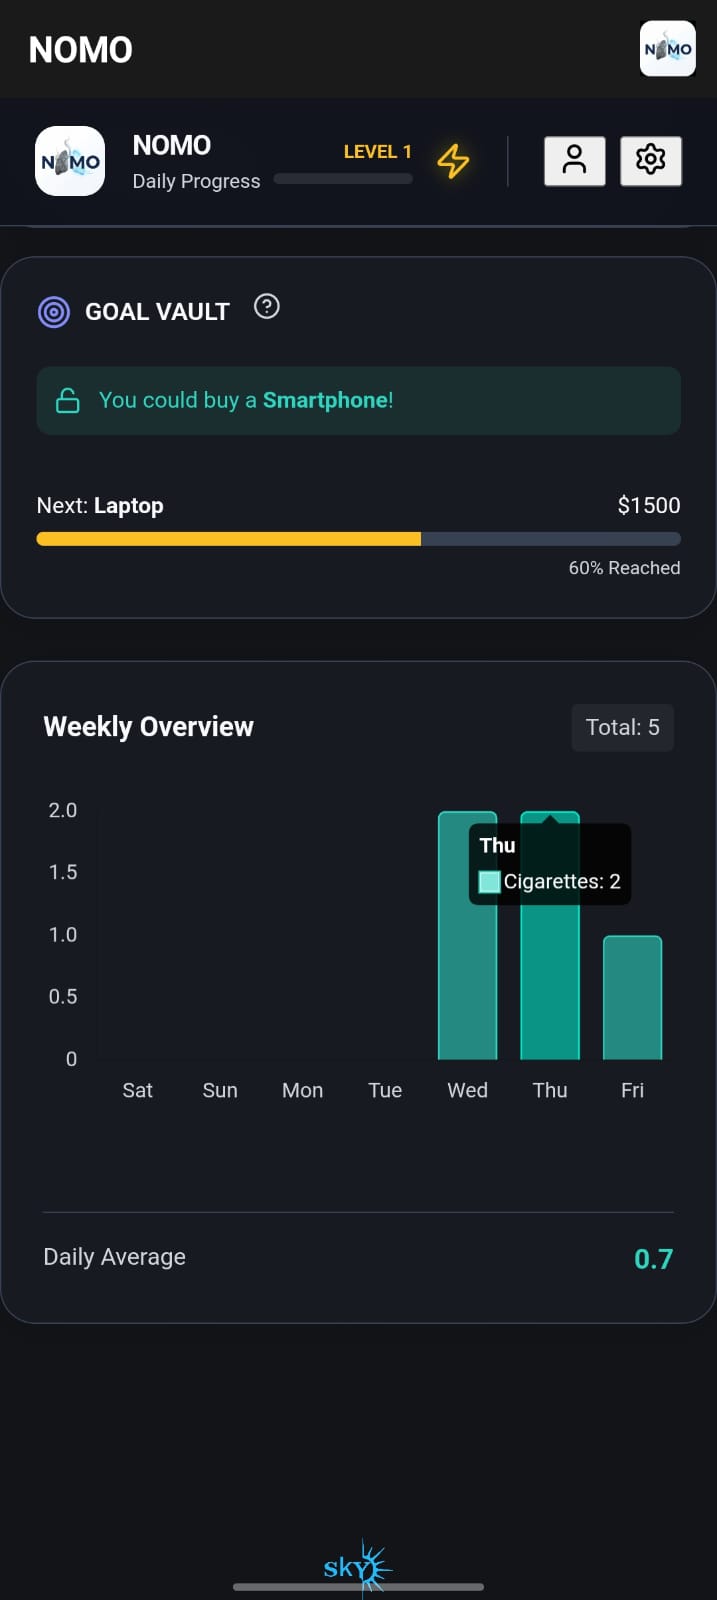Tap the 0.7 daily average value
717x1600 pixels.
point(653,1259)
